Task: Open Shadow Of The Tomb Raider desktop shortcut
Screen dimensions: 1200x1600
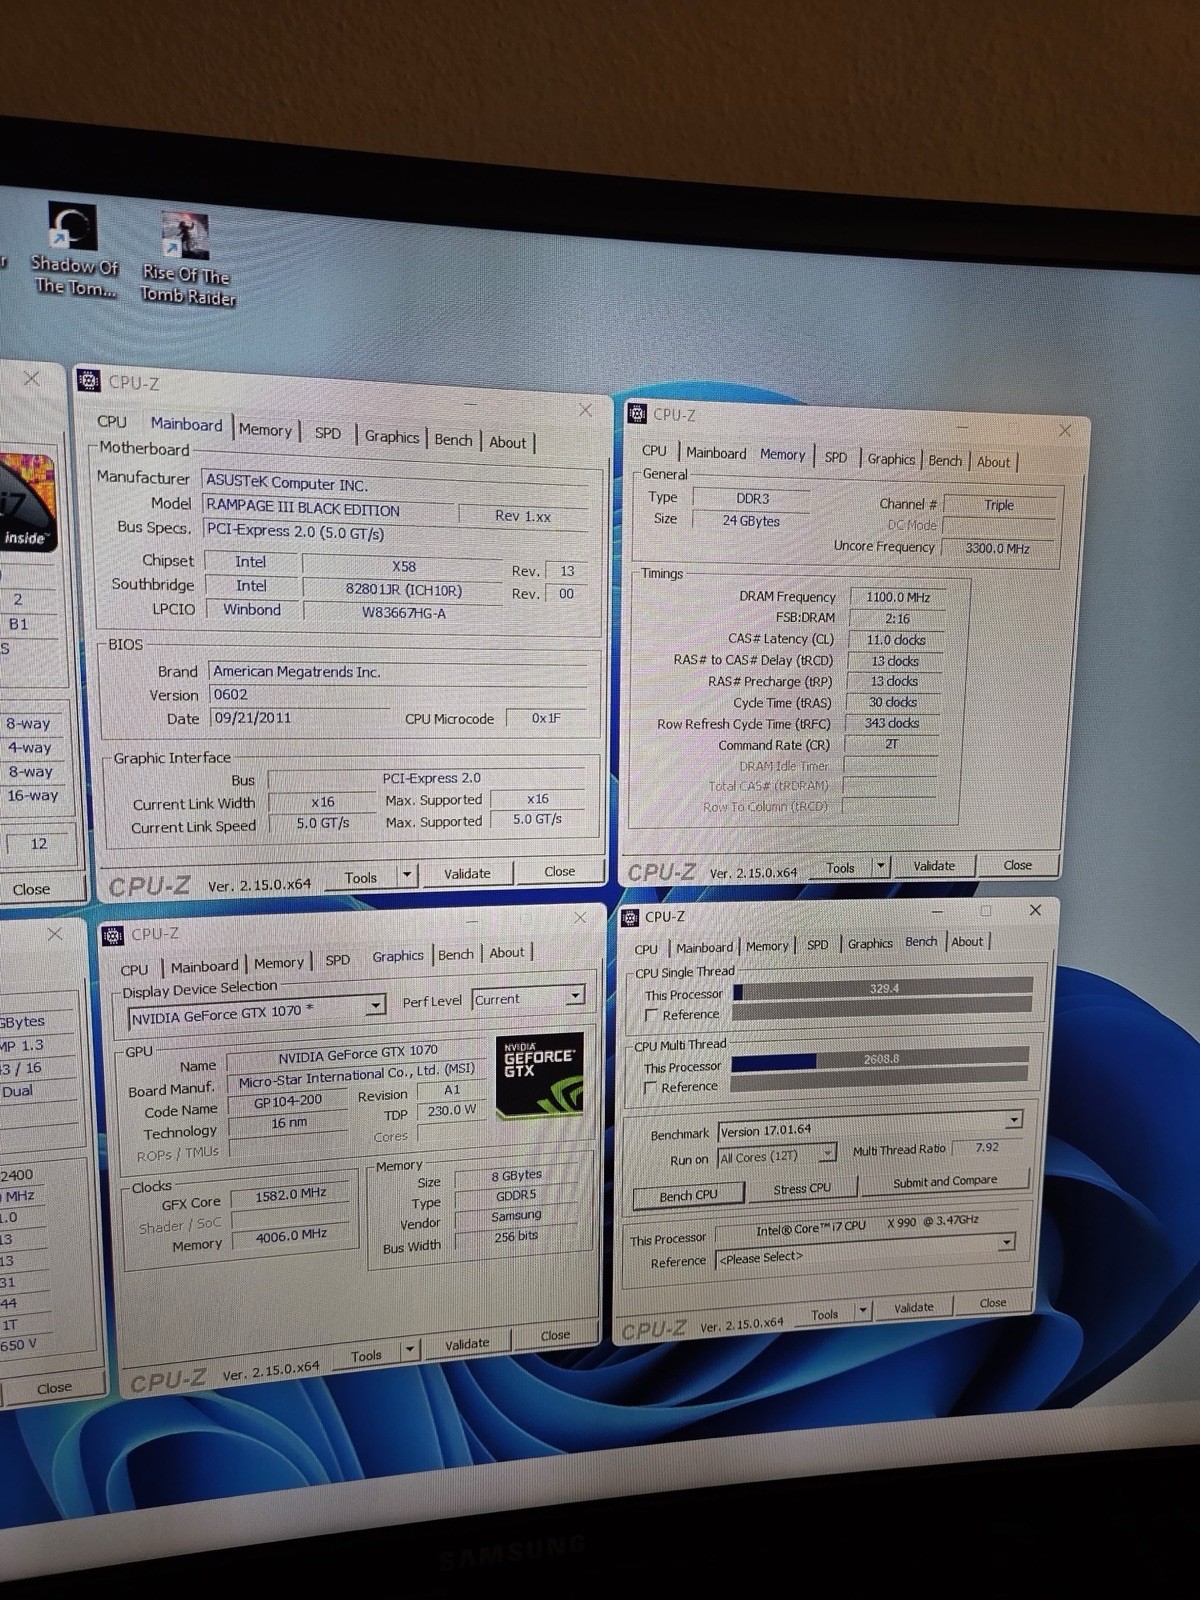Action: pos(73,250)
